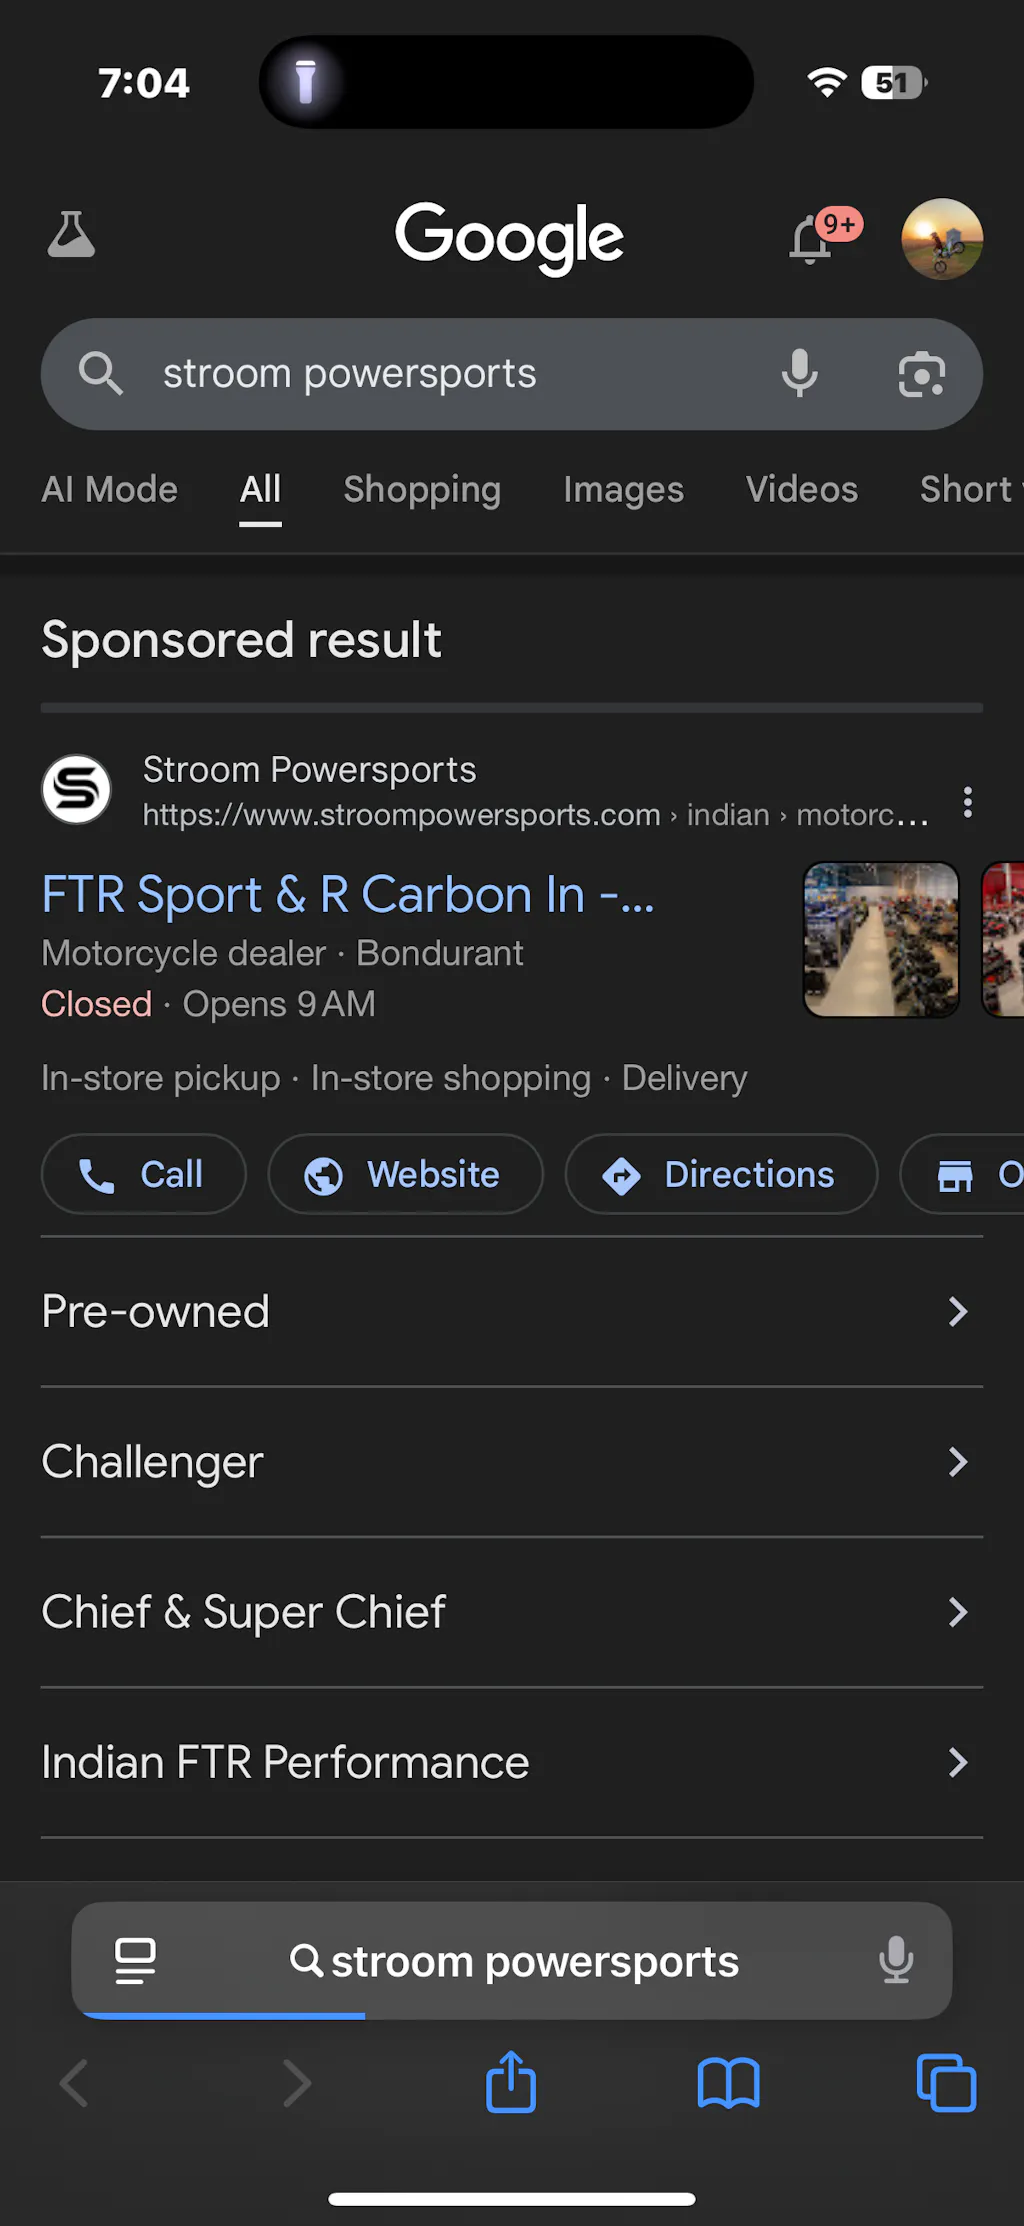Switch to AI Mode tab

[x=109, y=489]
